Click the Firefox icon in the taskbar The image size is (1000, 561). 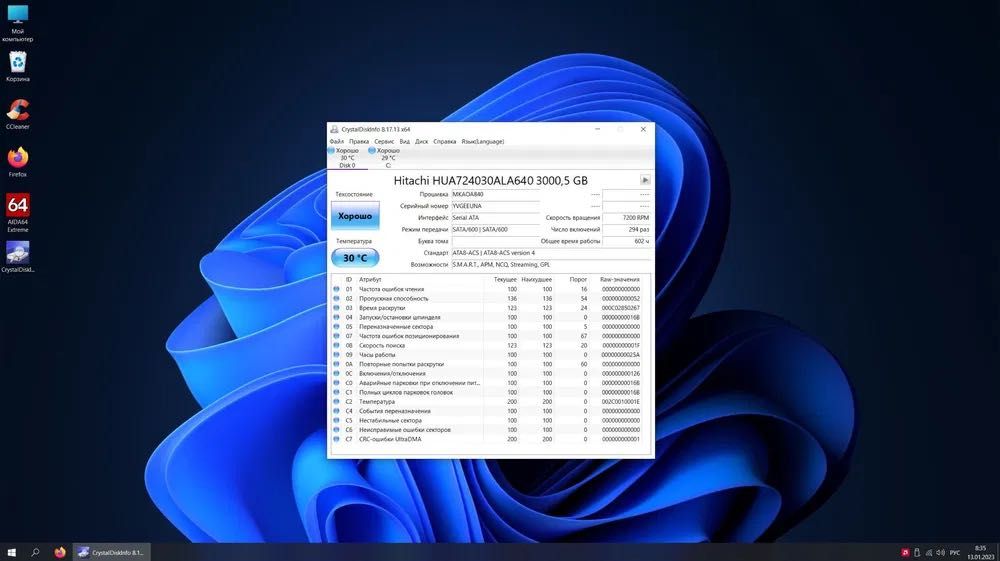click(x=60, y=553)
